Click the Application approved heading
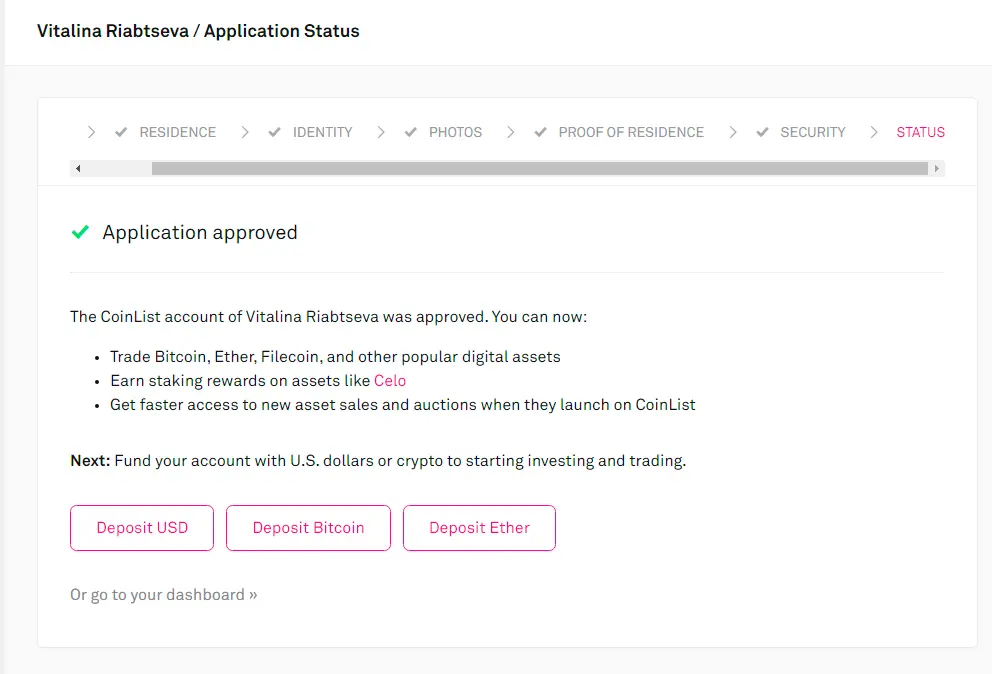Image resolution: width=992 pixels, height=674 pixels. [200, 232]
